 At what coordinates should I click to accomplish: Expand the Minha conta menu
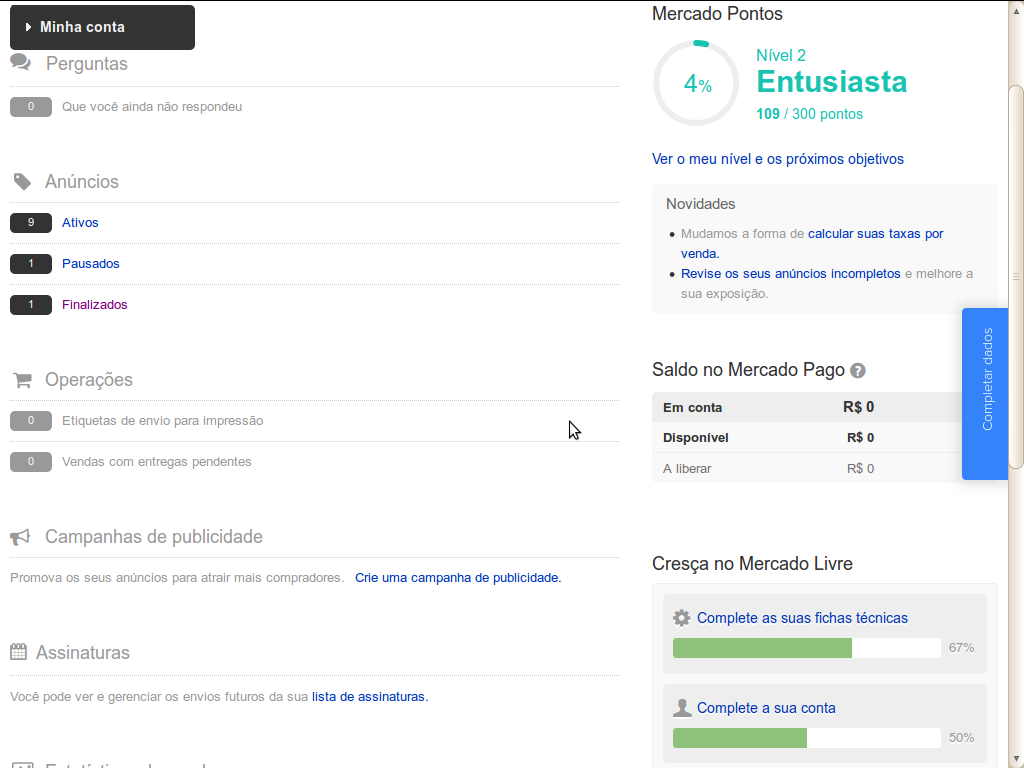click(x=102, y=27)
